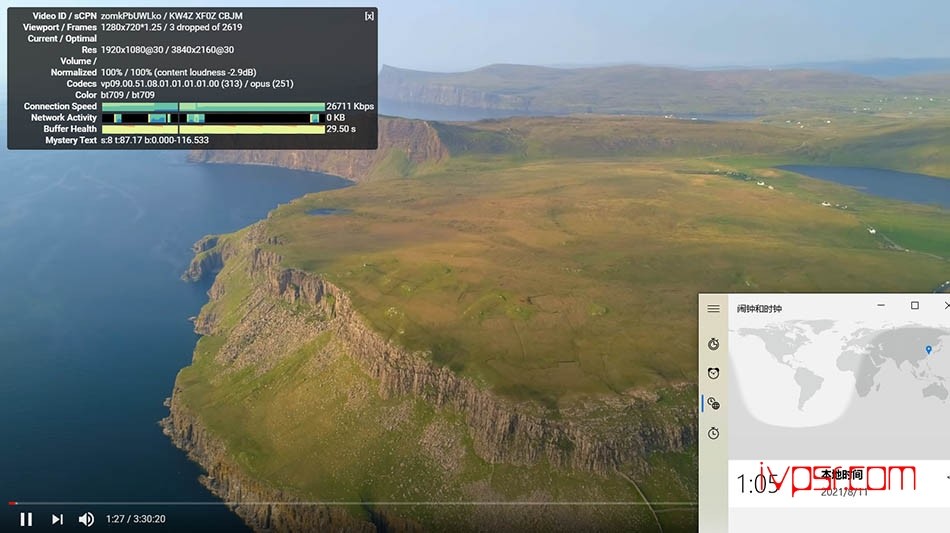Image resolution: width=950 pixels, height=533 pixels.
Task: Click the location pin on world map
Action: pyautogui.click(x=928, y=349)
